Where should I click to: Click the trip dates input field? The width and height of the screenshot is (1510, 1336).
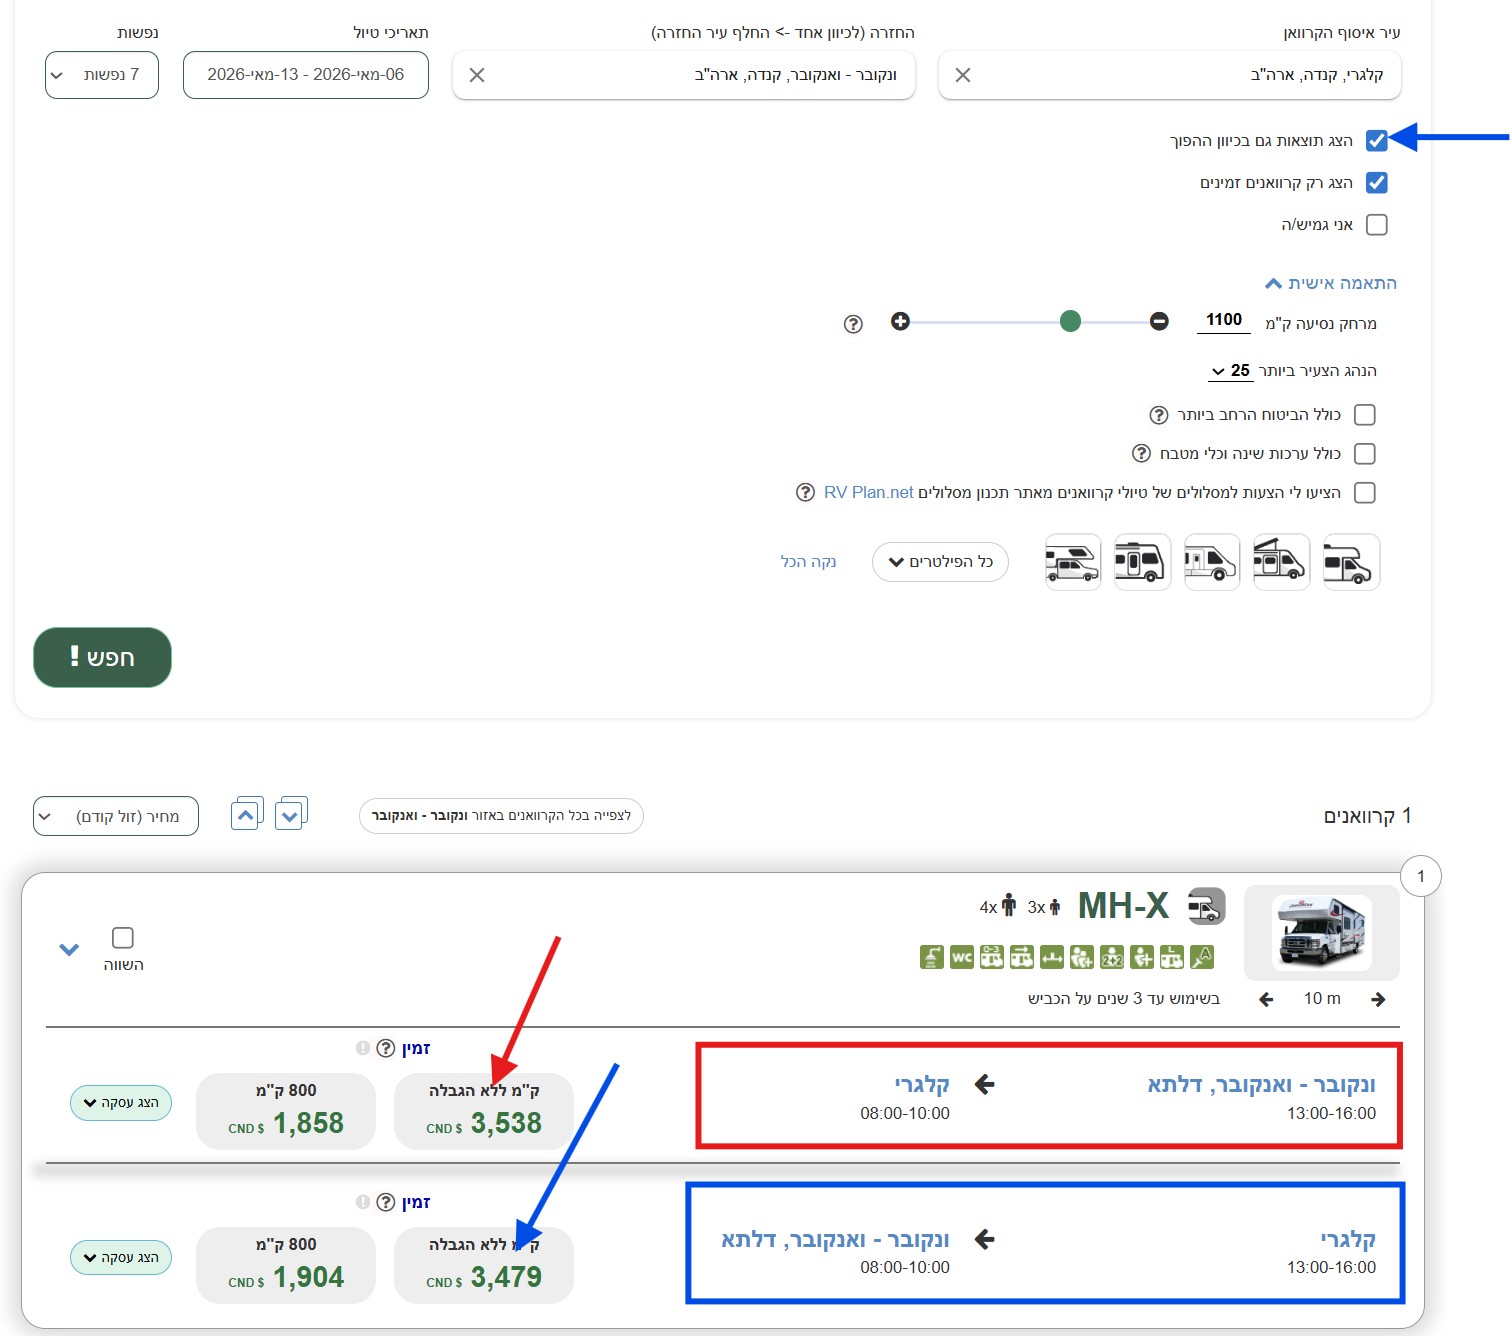click(306, 75)
